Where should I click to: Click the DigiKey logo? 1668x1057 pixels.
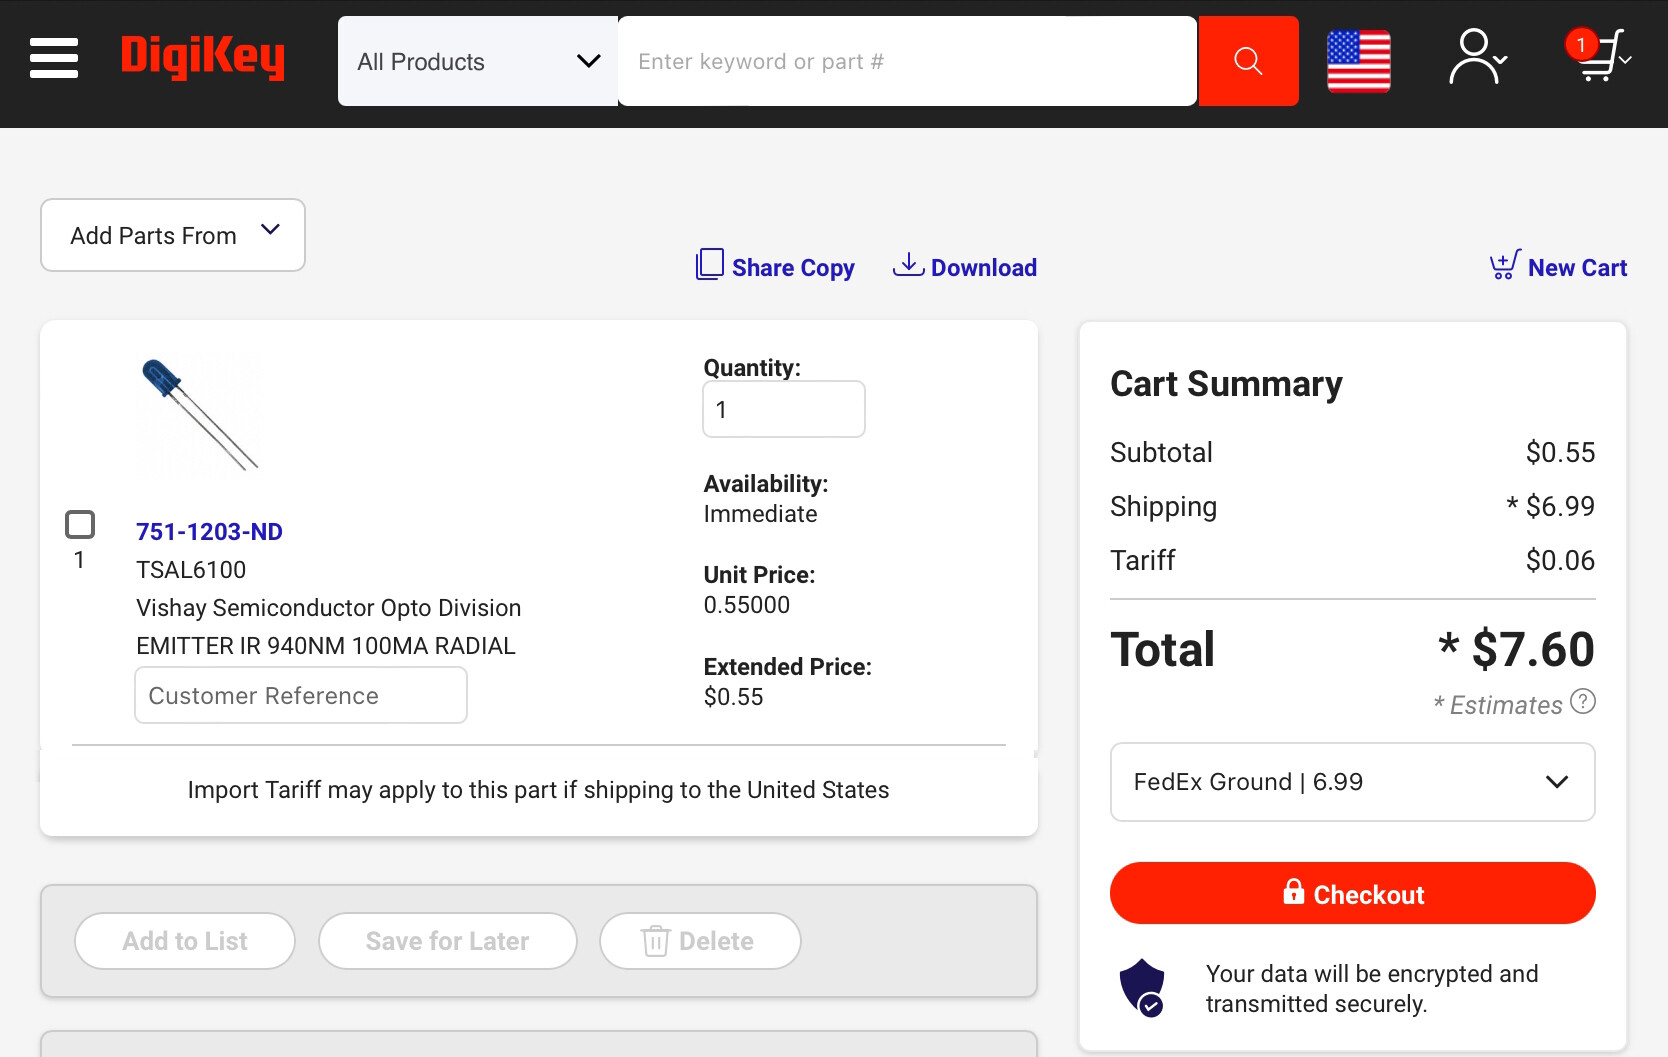click(203, 59)
